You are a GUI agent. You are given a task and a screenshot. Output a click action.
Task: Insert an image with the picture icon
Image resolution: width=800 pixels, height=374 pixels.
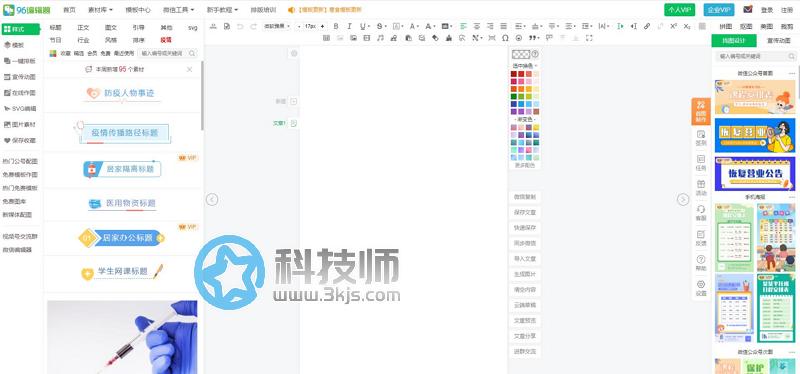pyautogui.click(x=353, y=38)
